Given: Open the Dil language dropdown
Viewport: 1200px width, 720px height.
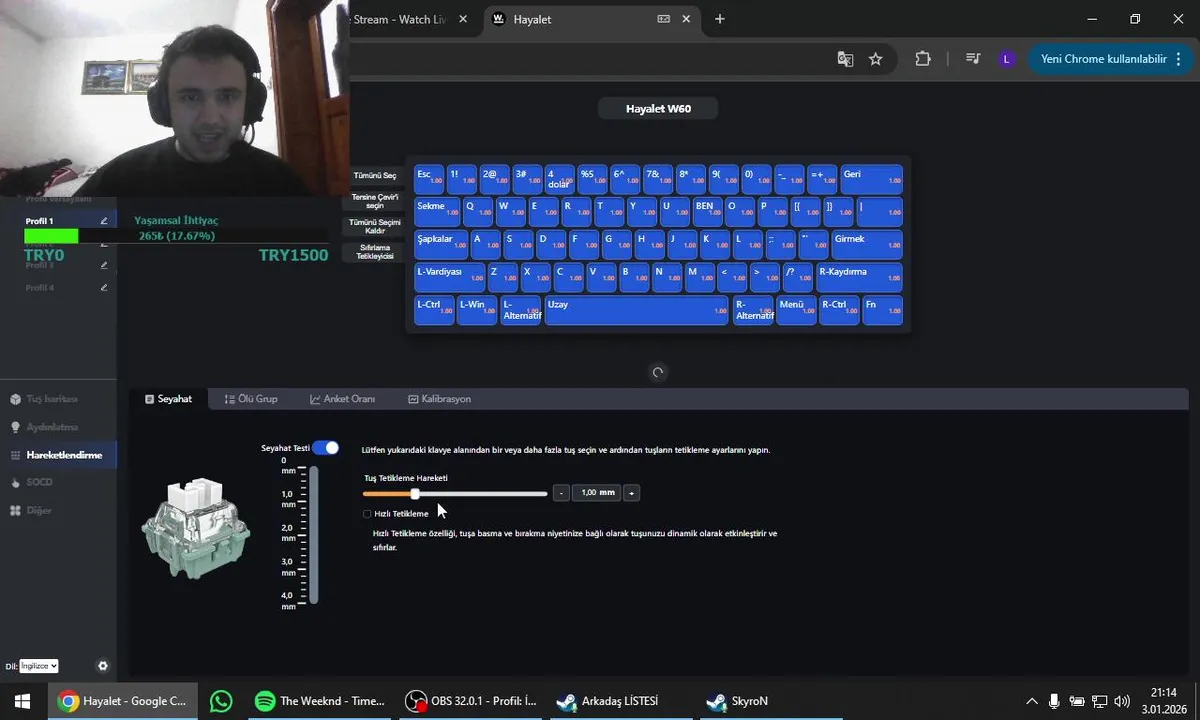Looking at the screenshot, I should 39,666.
